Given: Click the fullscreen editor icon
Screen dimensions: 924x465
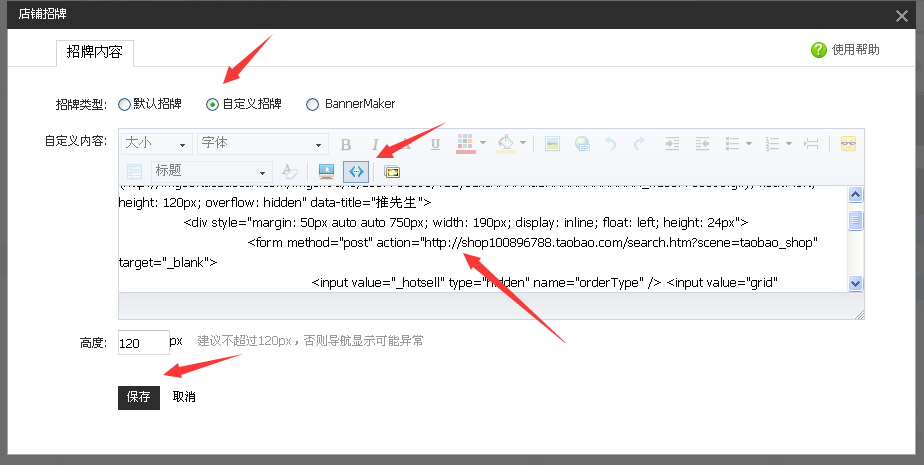Looking at the screenshot, I should 392,171.
